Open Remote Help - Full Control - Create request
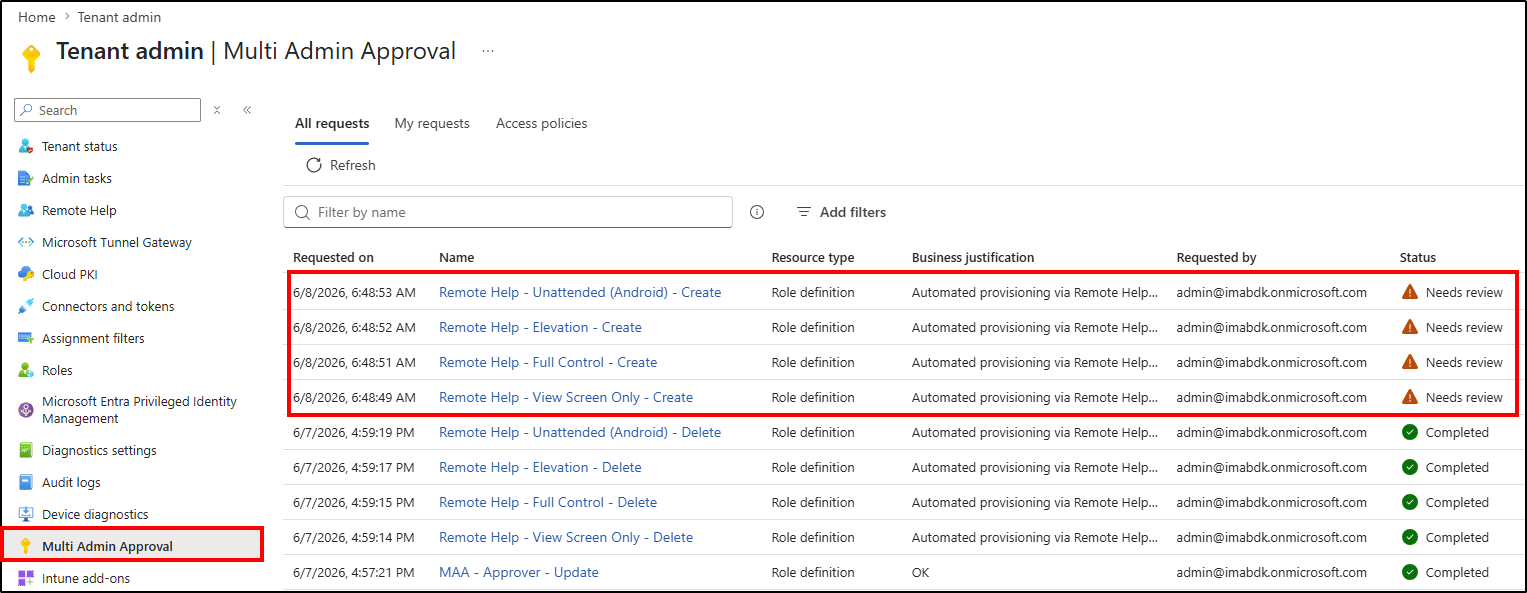 coord(548,362)
